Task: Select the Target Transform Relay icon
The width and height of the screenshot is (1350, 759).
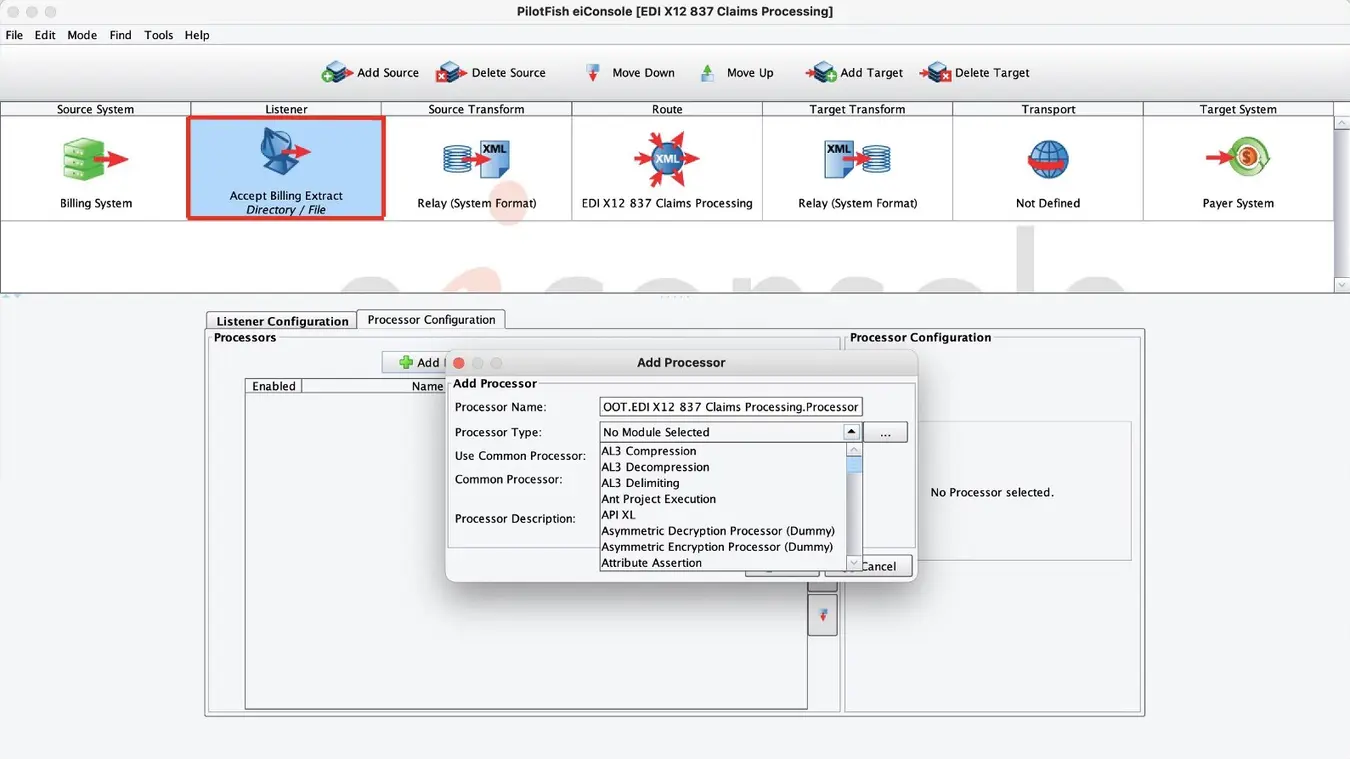Action: click(857, 159)
